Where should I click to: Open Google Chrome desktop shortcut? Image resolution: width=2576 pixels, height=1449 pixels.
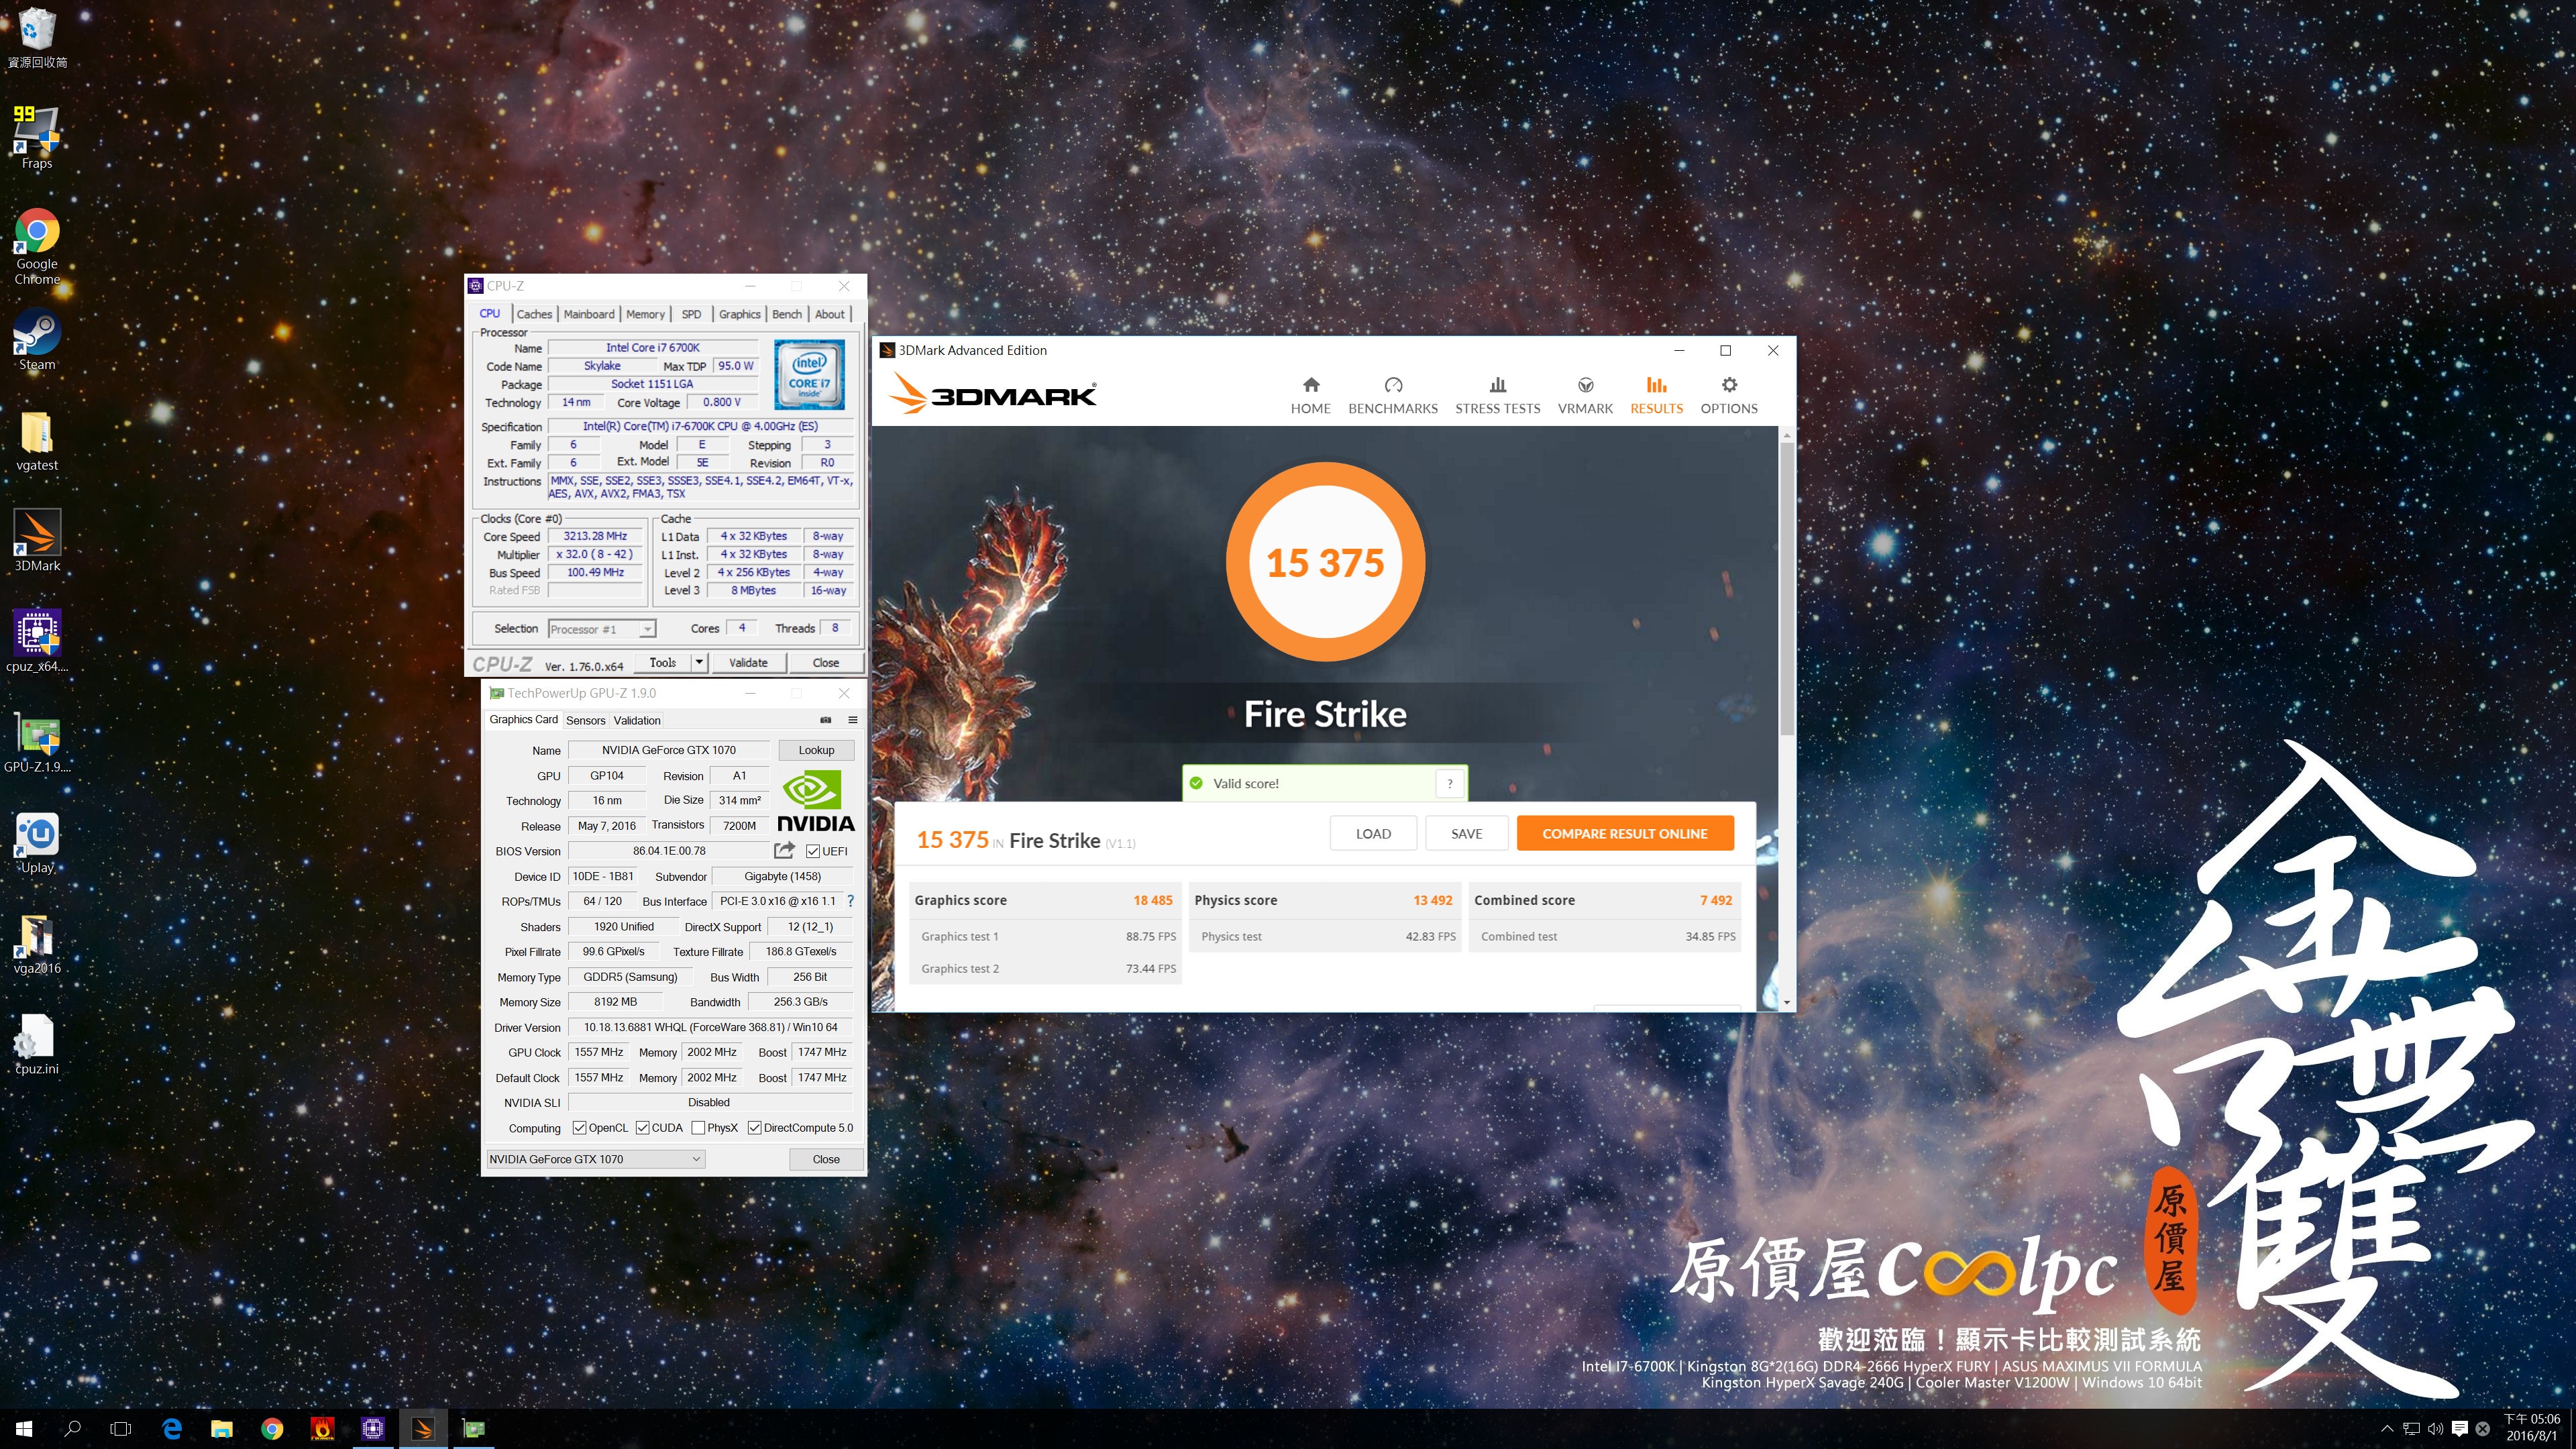tap(37, 246)
